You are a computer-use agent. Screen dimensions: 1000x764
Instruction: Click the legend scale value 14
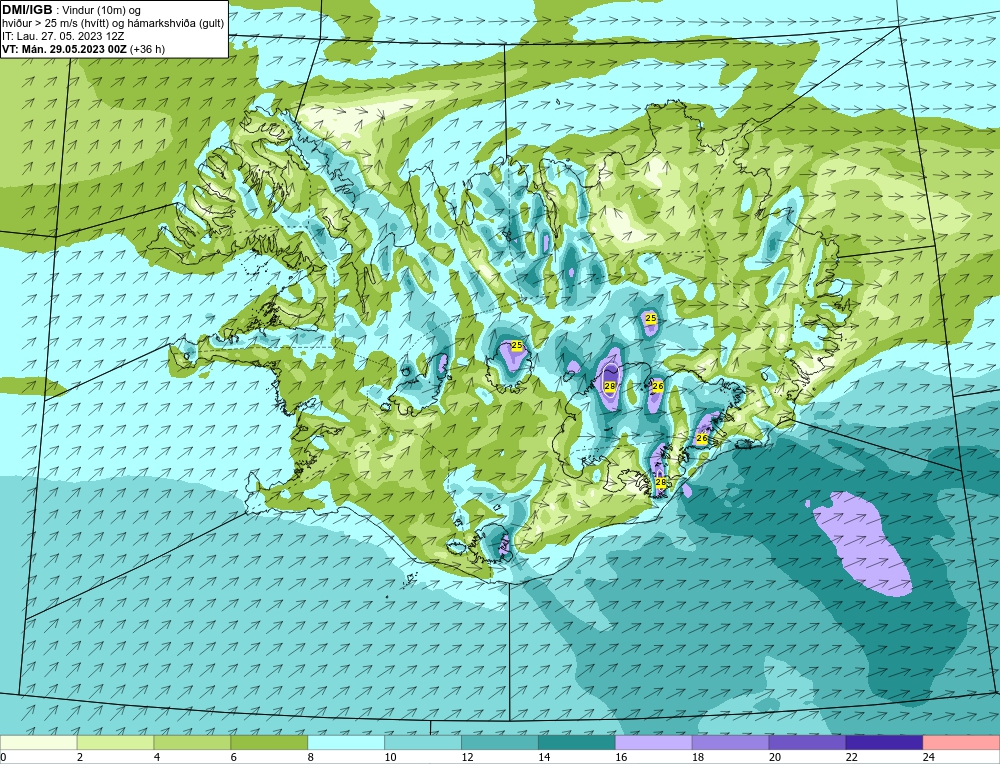[x=544, y=757]
